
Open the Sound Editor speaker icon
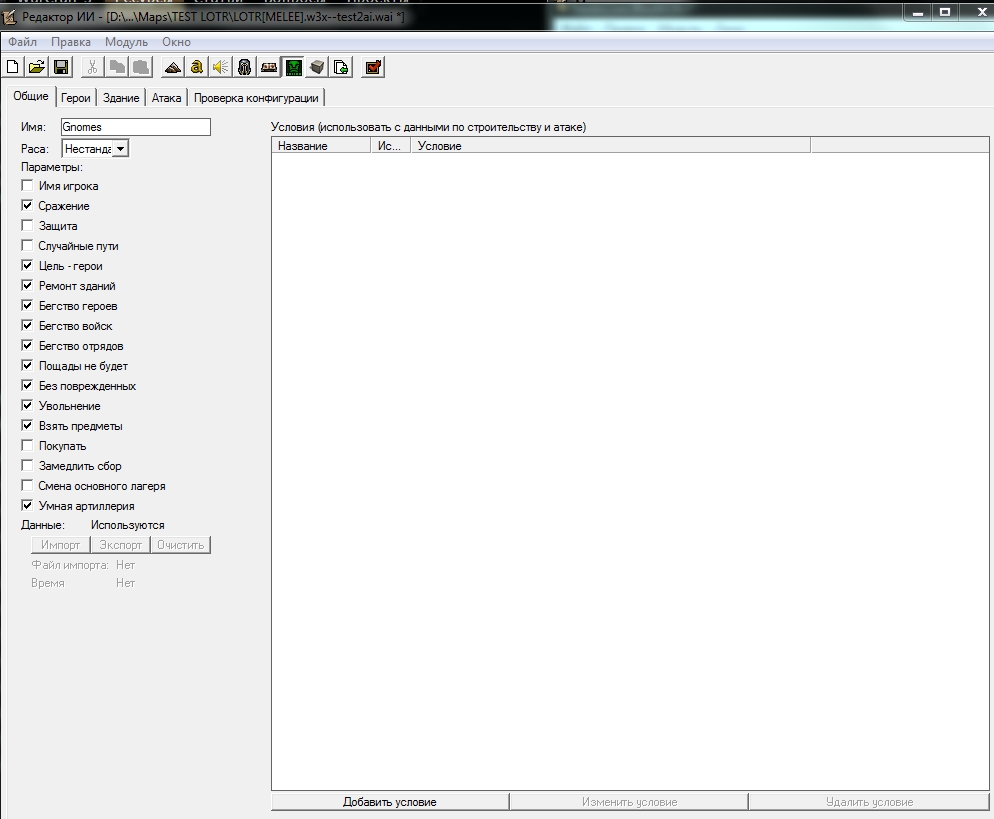click(x=221, y=67)
